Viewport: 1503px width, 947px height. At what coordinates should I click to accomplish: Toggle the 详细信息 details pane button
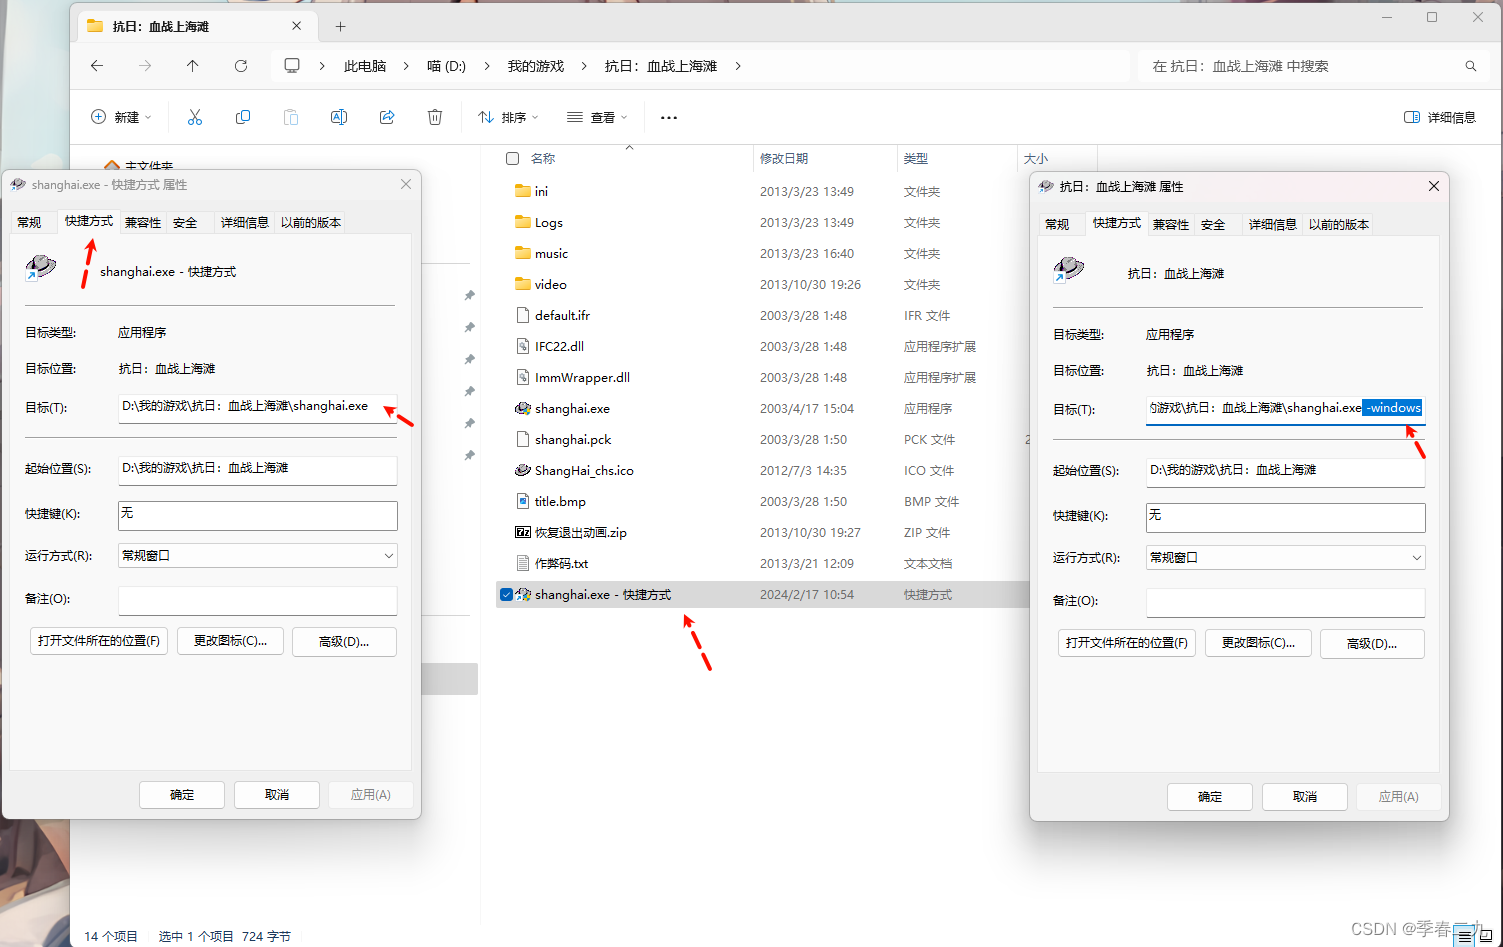1440,117
